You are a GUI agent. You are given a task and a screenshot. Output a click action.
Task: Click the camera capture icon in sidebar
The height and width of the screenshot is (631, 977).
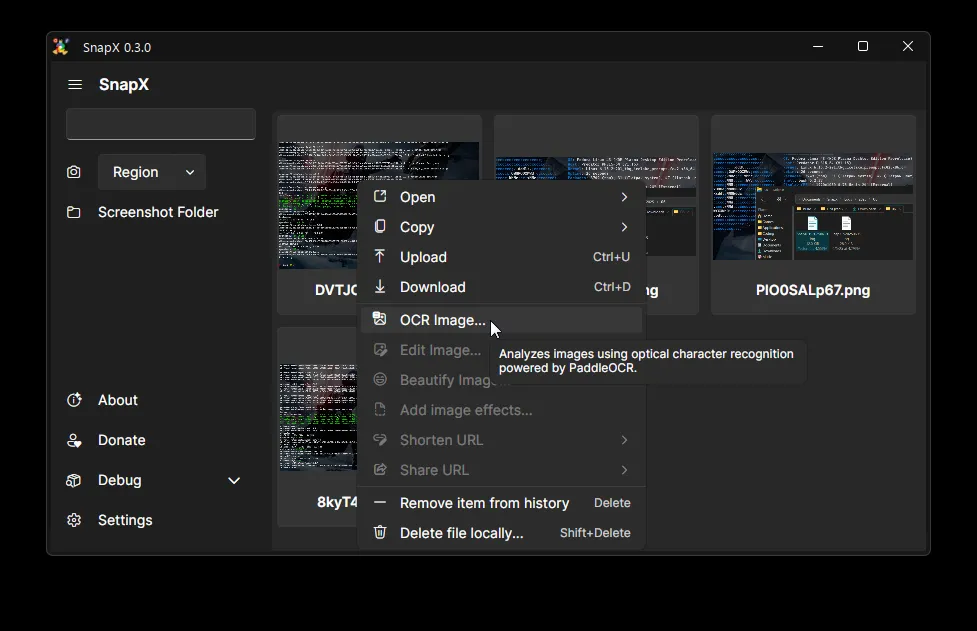(74, 172)
